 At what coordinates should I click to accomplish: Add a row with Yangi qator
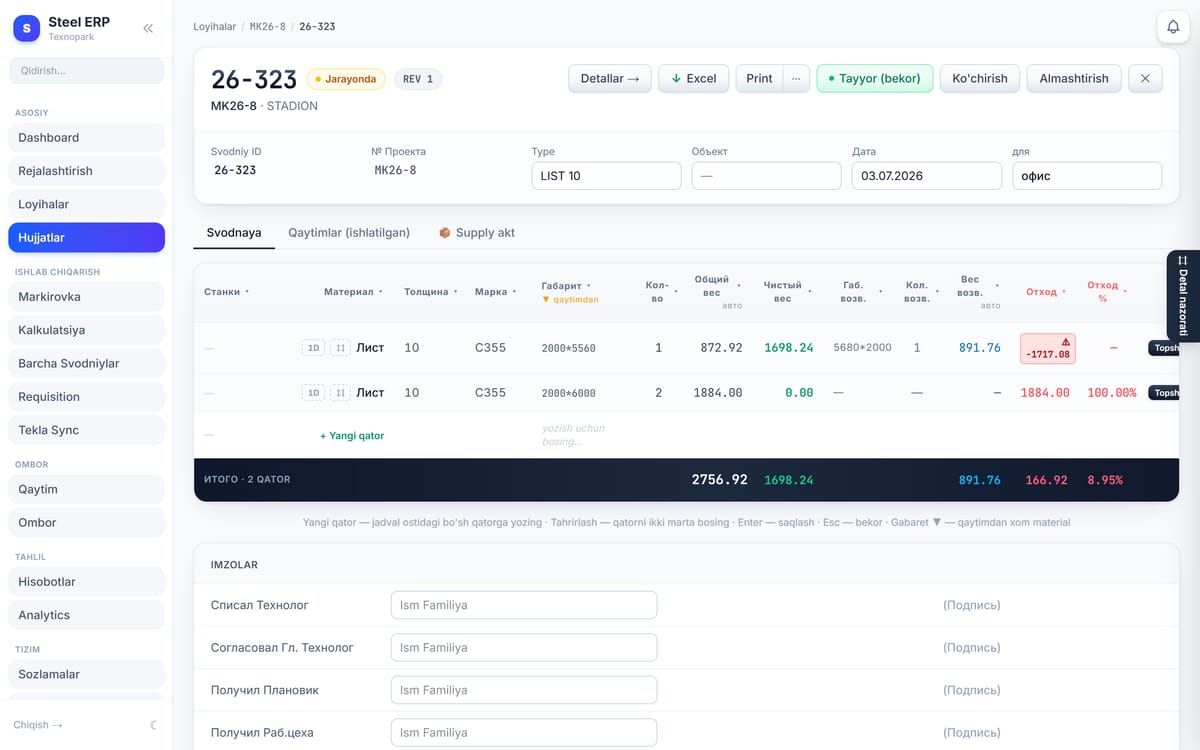(x=352, y=436)
